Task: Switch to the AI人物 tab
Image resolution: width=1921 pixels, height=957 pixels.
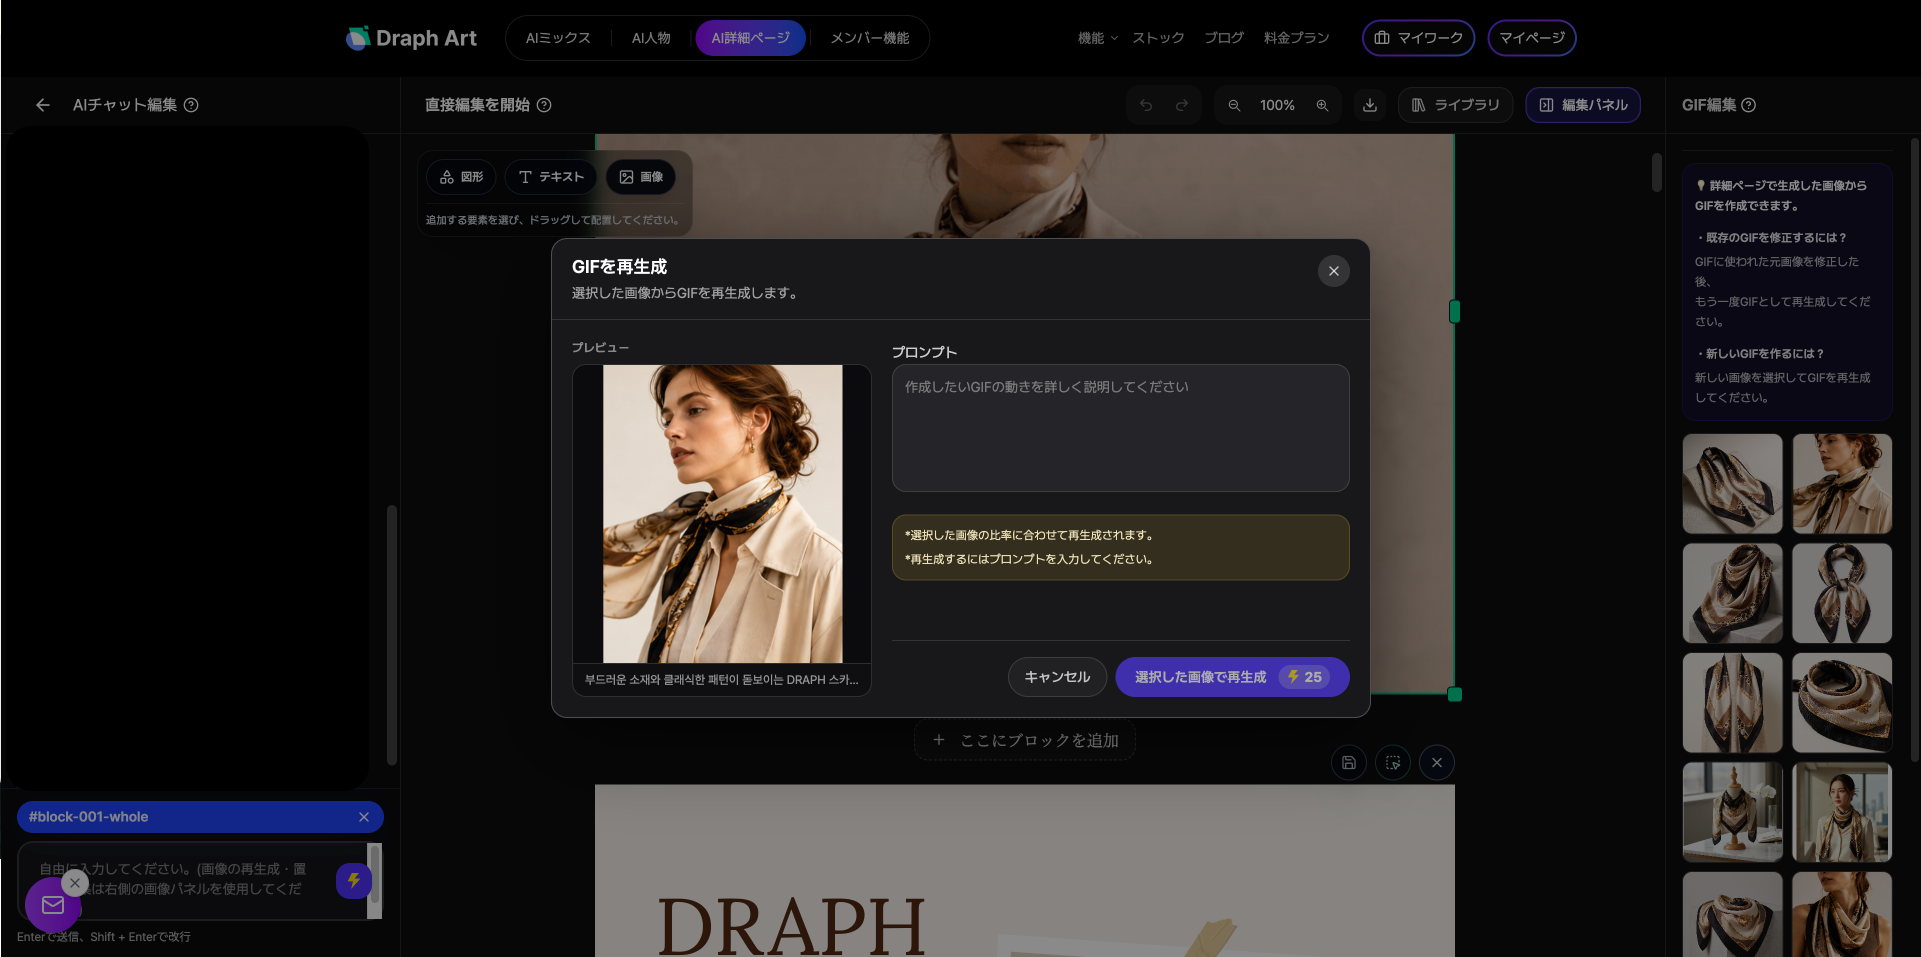Action: pos(651,38)
